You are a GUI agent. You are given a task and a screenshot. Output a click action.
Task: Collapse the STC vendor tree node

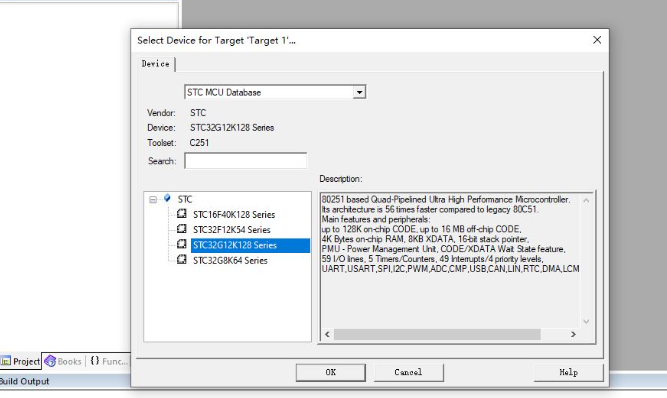tap(153, 199)
